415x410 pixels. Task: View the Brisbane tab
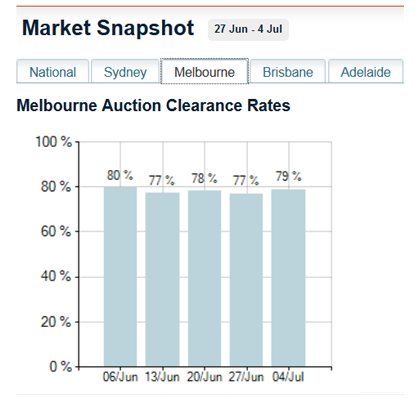288,72
